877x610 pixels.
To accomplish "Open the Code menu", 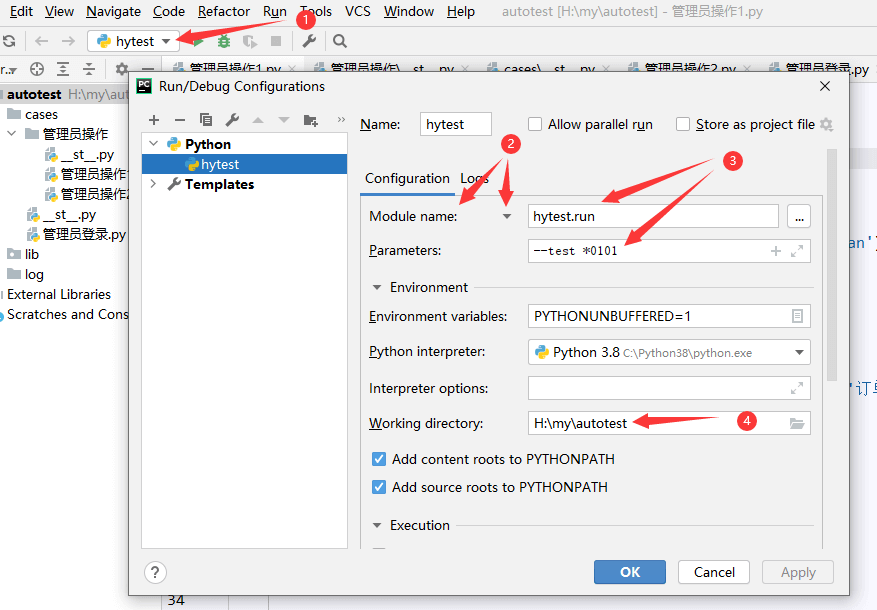I will coord(169,11).
